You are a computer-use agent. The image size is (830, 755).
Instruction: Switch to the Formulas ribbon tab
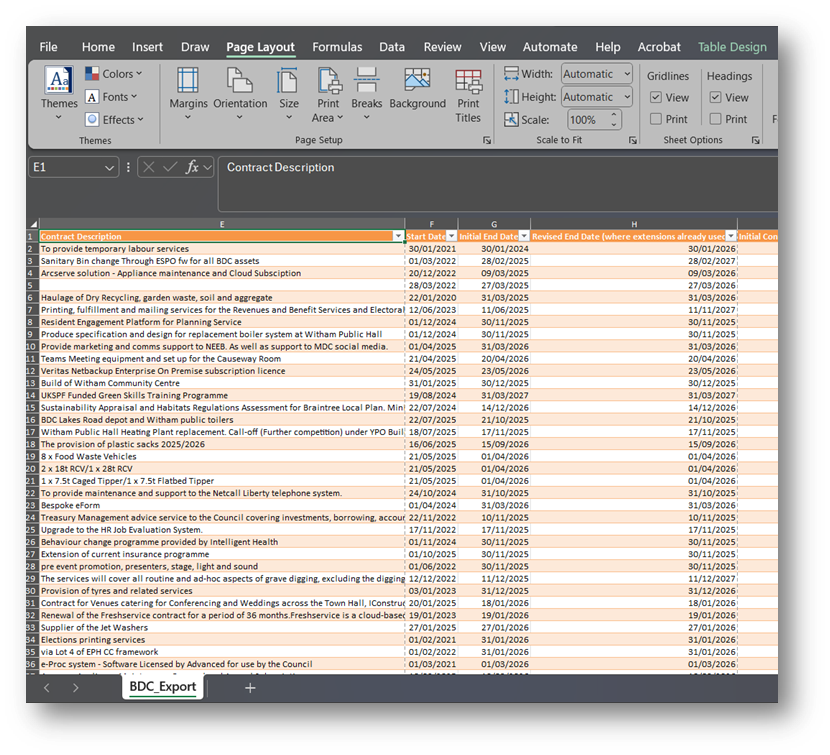(337, 47)
